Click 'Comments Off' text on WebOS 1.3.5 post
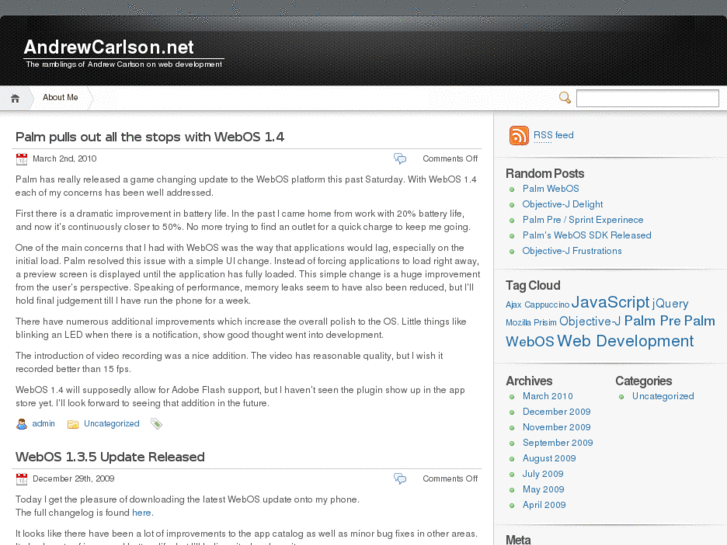Viewport: 727px width, 545px height. [x=450, y=479]
